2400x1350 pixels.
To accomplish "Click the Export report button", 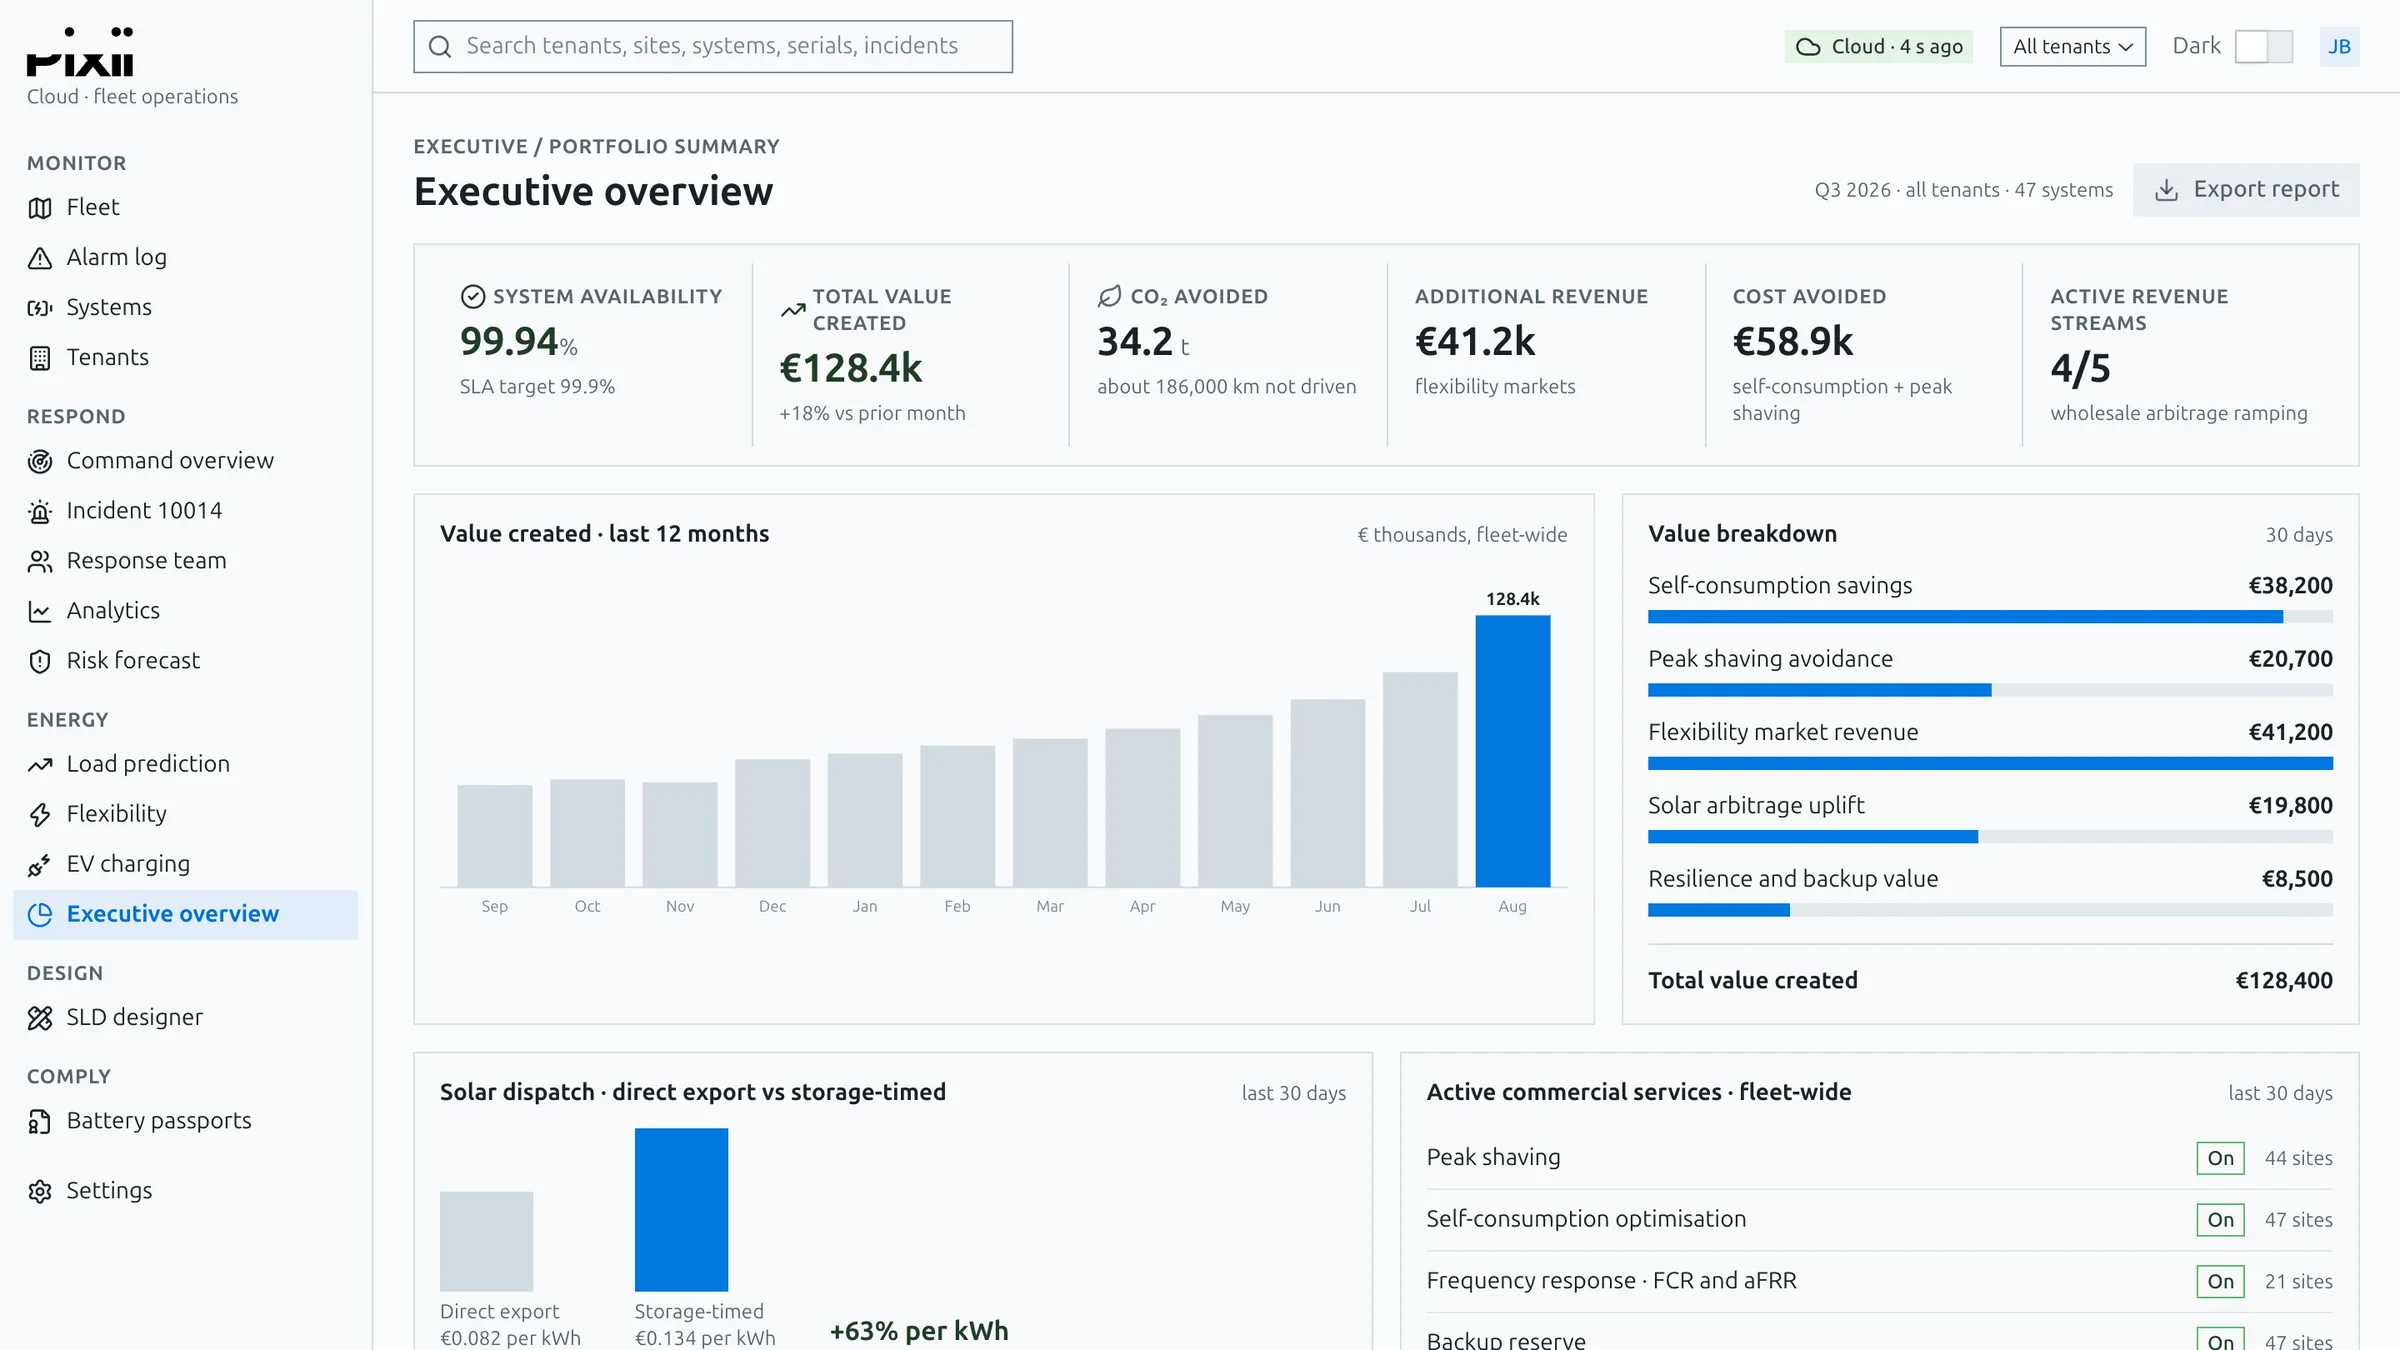I will coord(2246,190).
